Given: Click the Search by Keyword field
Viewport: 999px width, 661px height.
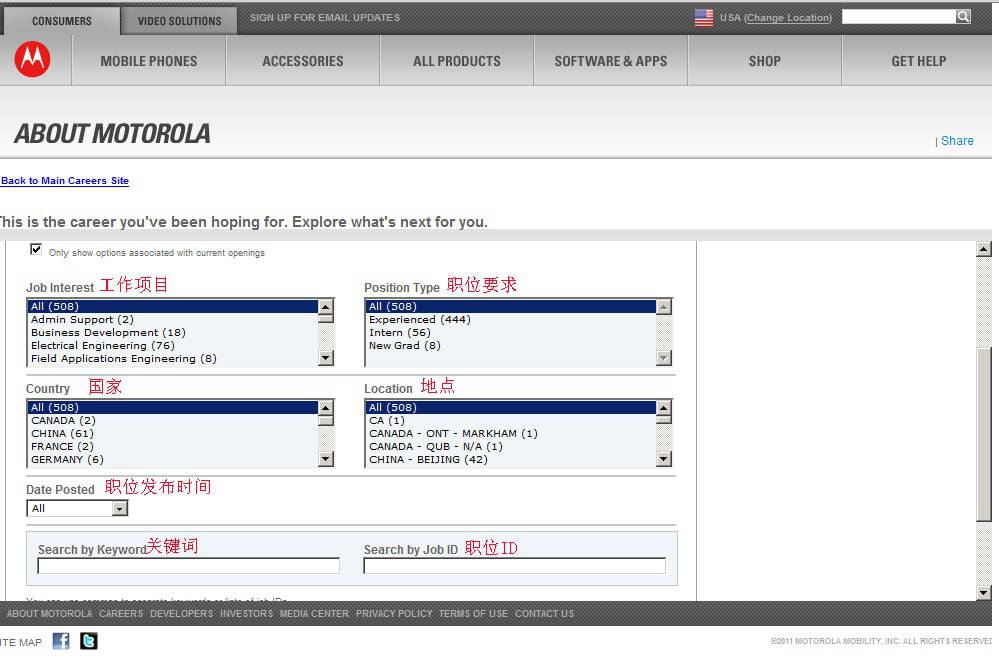Looking at the screenshot, I should tap(188, 566).
